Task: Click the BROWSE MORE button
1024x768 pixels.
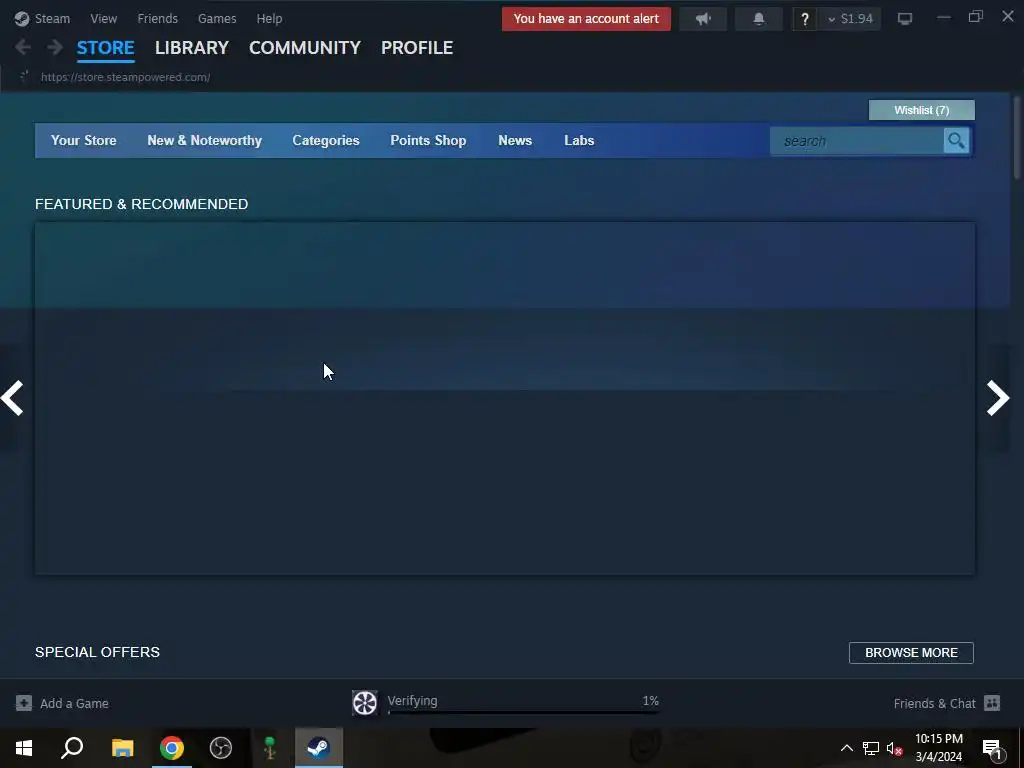Action: 911,652
